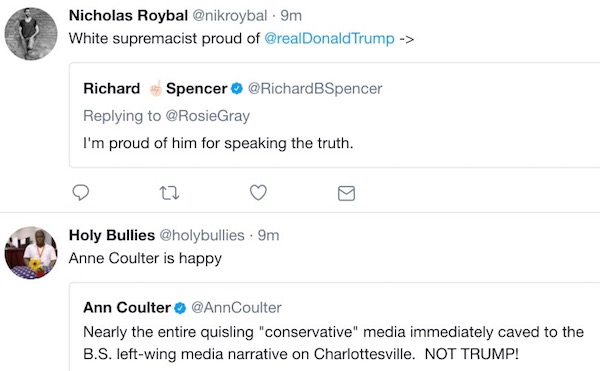
Task: Click the @realDonaldTrump mention link
Action: 329,39
